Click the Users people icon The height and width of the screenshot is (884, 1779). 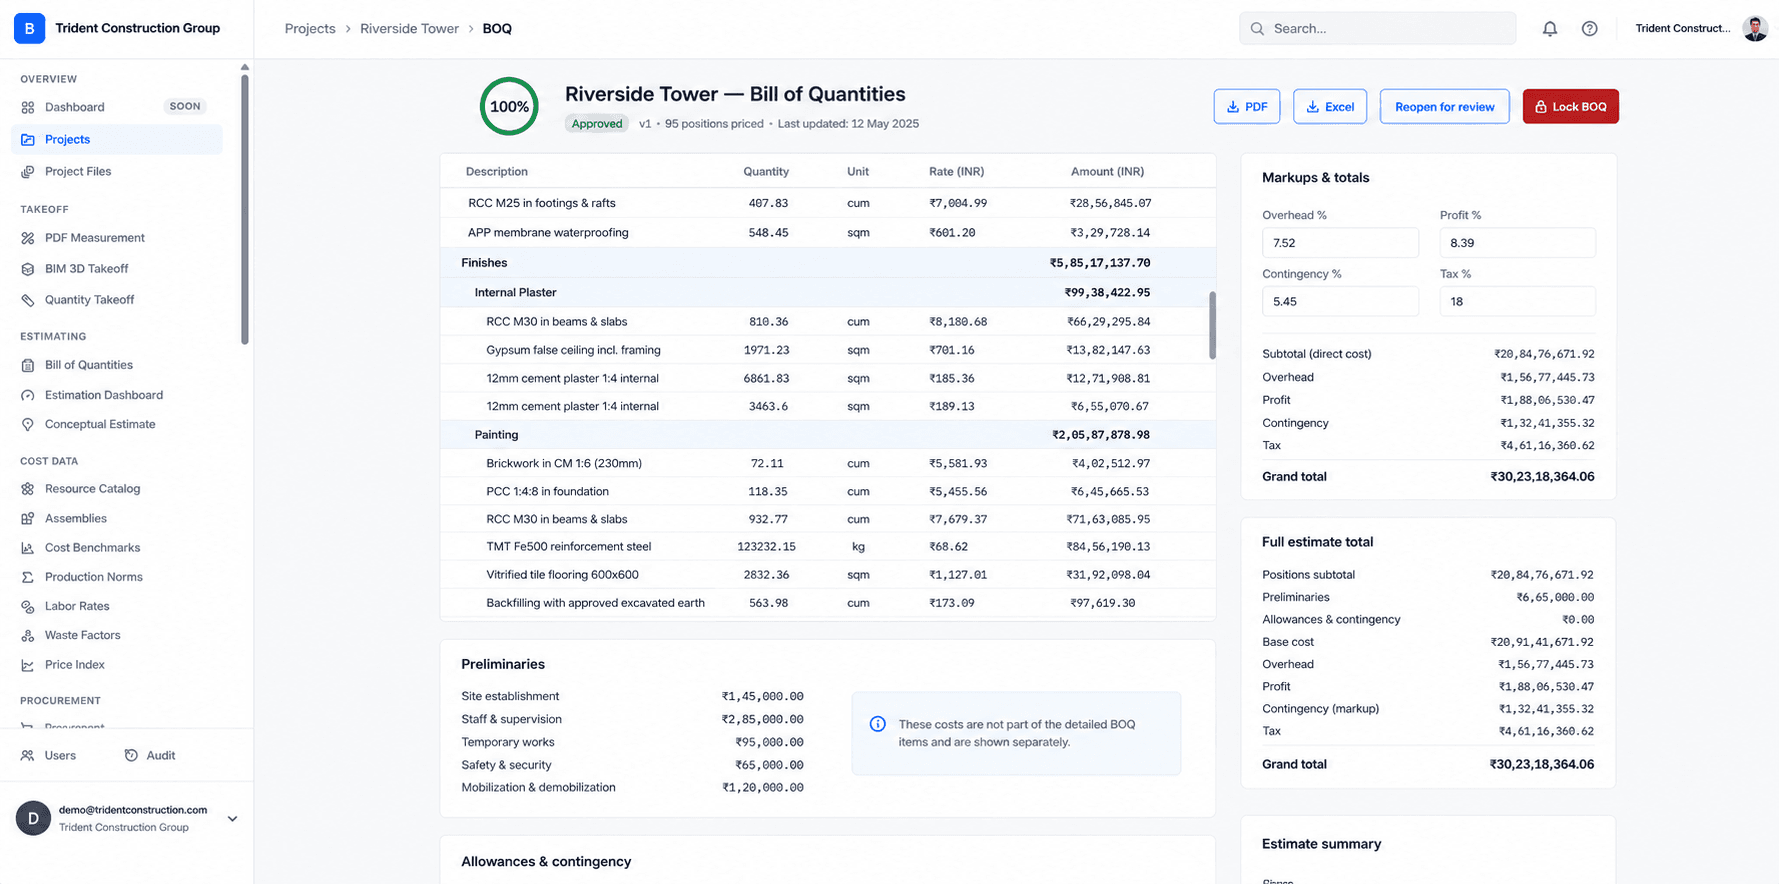(x=28, y=756)
